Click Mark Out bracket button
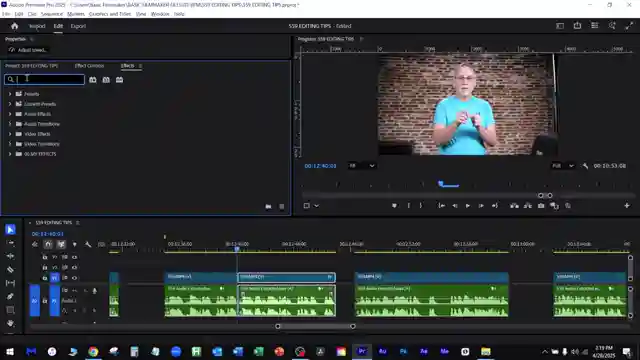 [421, 206]
